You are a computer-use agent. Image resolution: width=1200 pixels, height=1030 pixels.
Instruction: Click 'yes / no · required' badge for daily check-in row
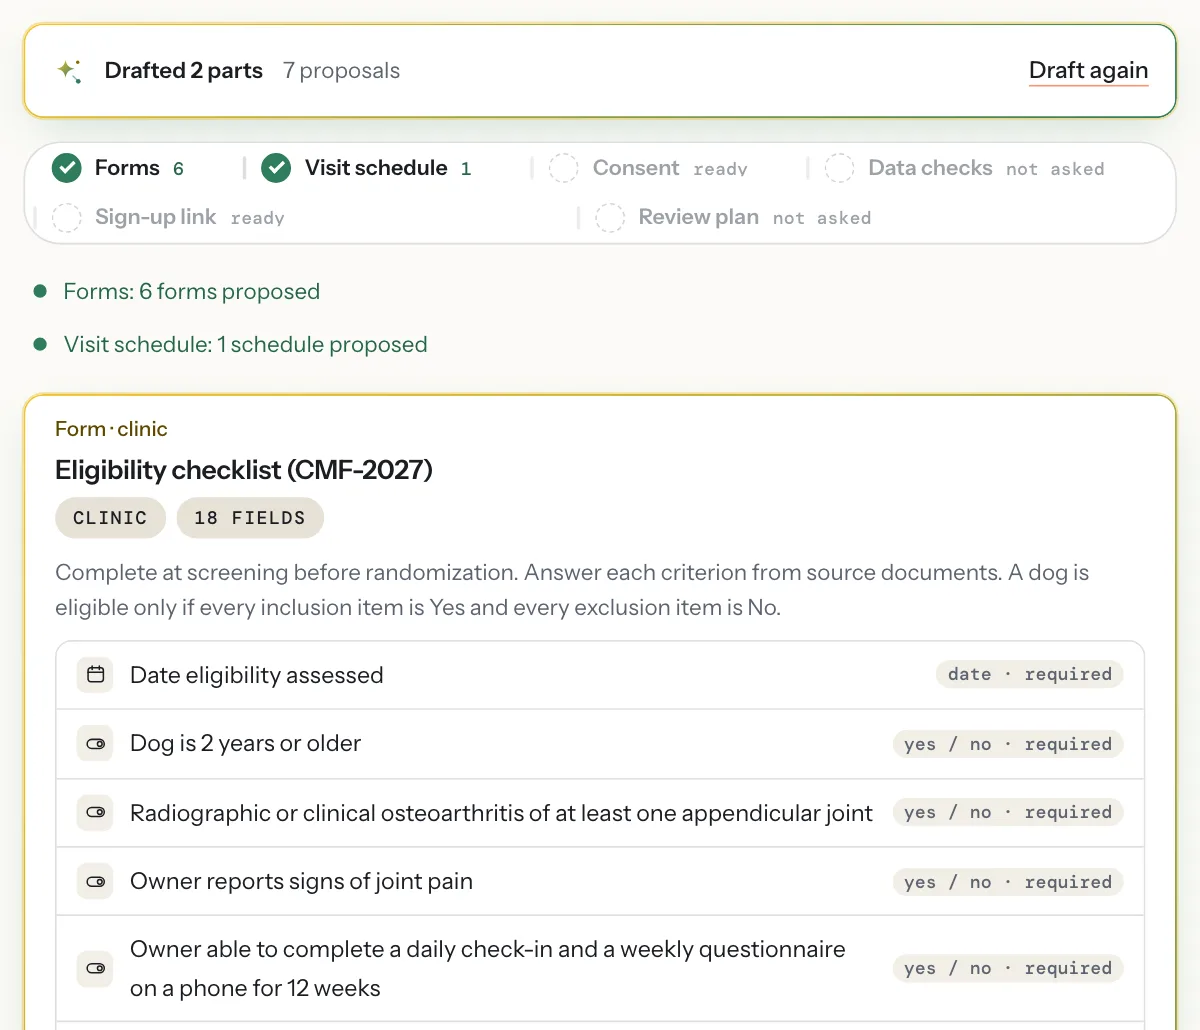tap(1008, 968)
